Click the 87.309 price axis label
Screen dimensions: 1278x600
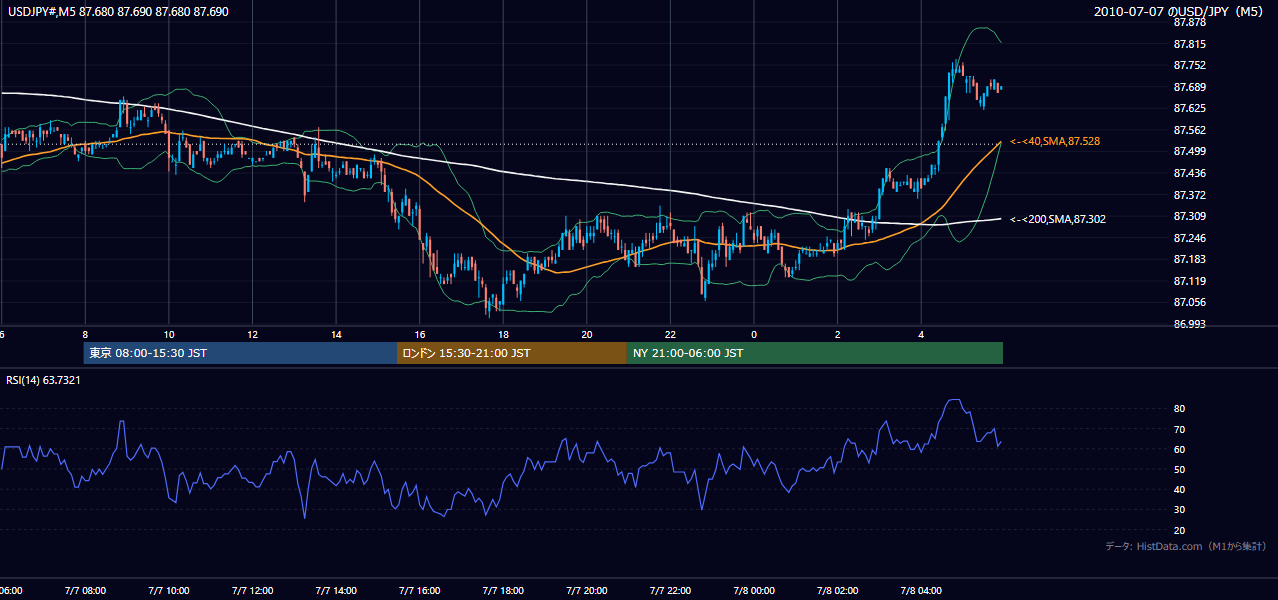pos(1189,216)
